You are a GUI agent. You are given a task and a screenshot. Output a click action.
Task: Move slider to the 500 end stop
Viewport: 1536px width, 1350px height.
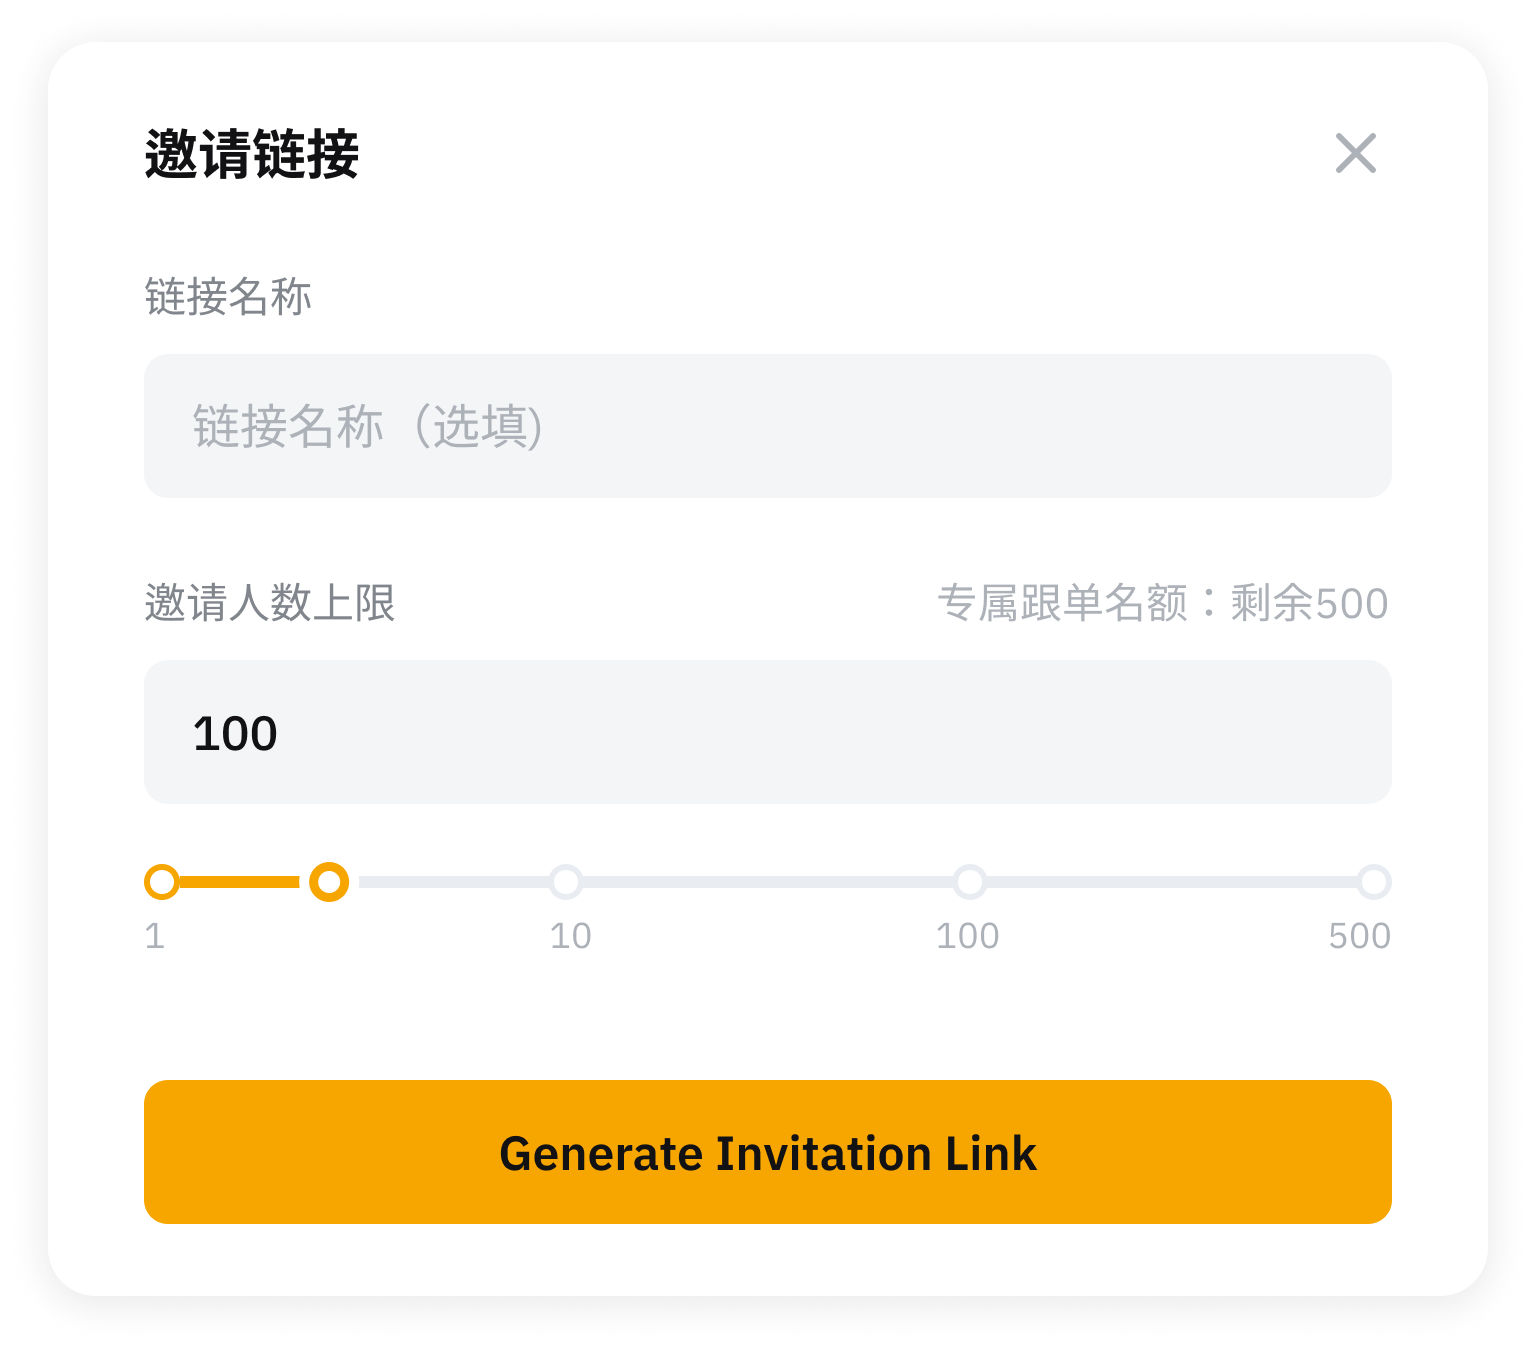1374,882
